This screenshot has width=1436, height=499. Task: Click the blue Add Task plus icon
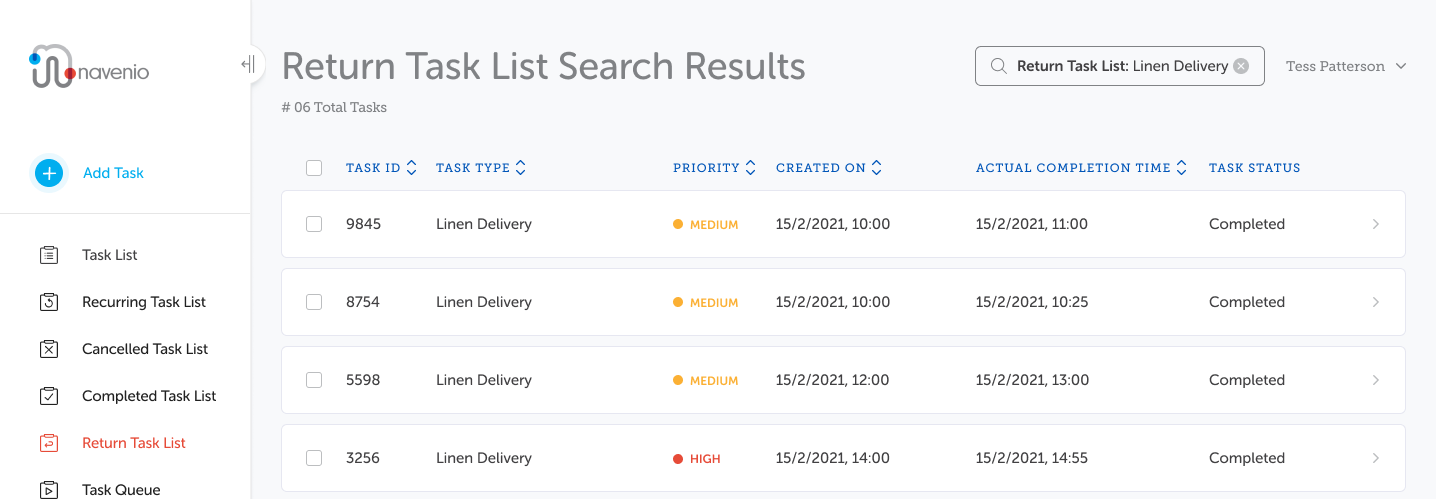(48, 173)
